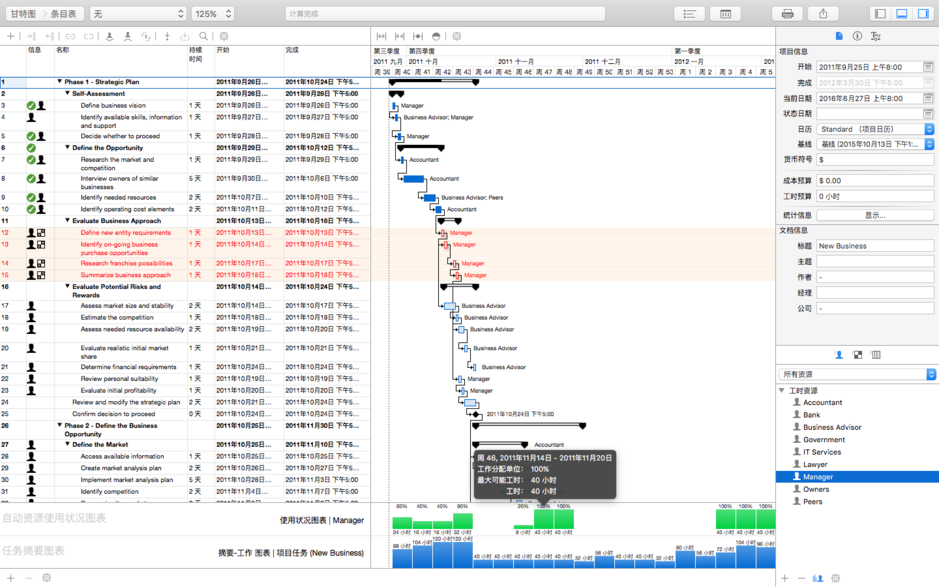Screen dimensions: 939x587
Task: Click the 显示... statistics button
Action: tap(876, 215)
